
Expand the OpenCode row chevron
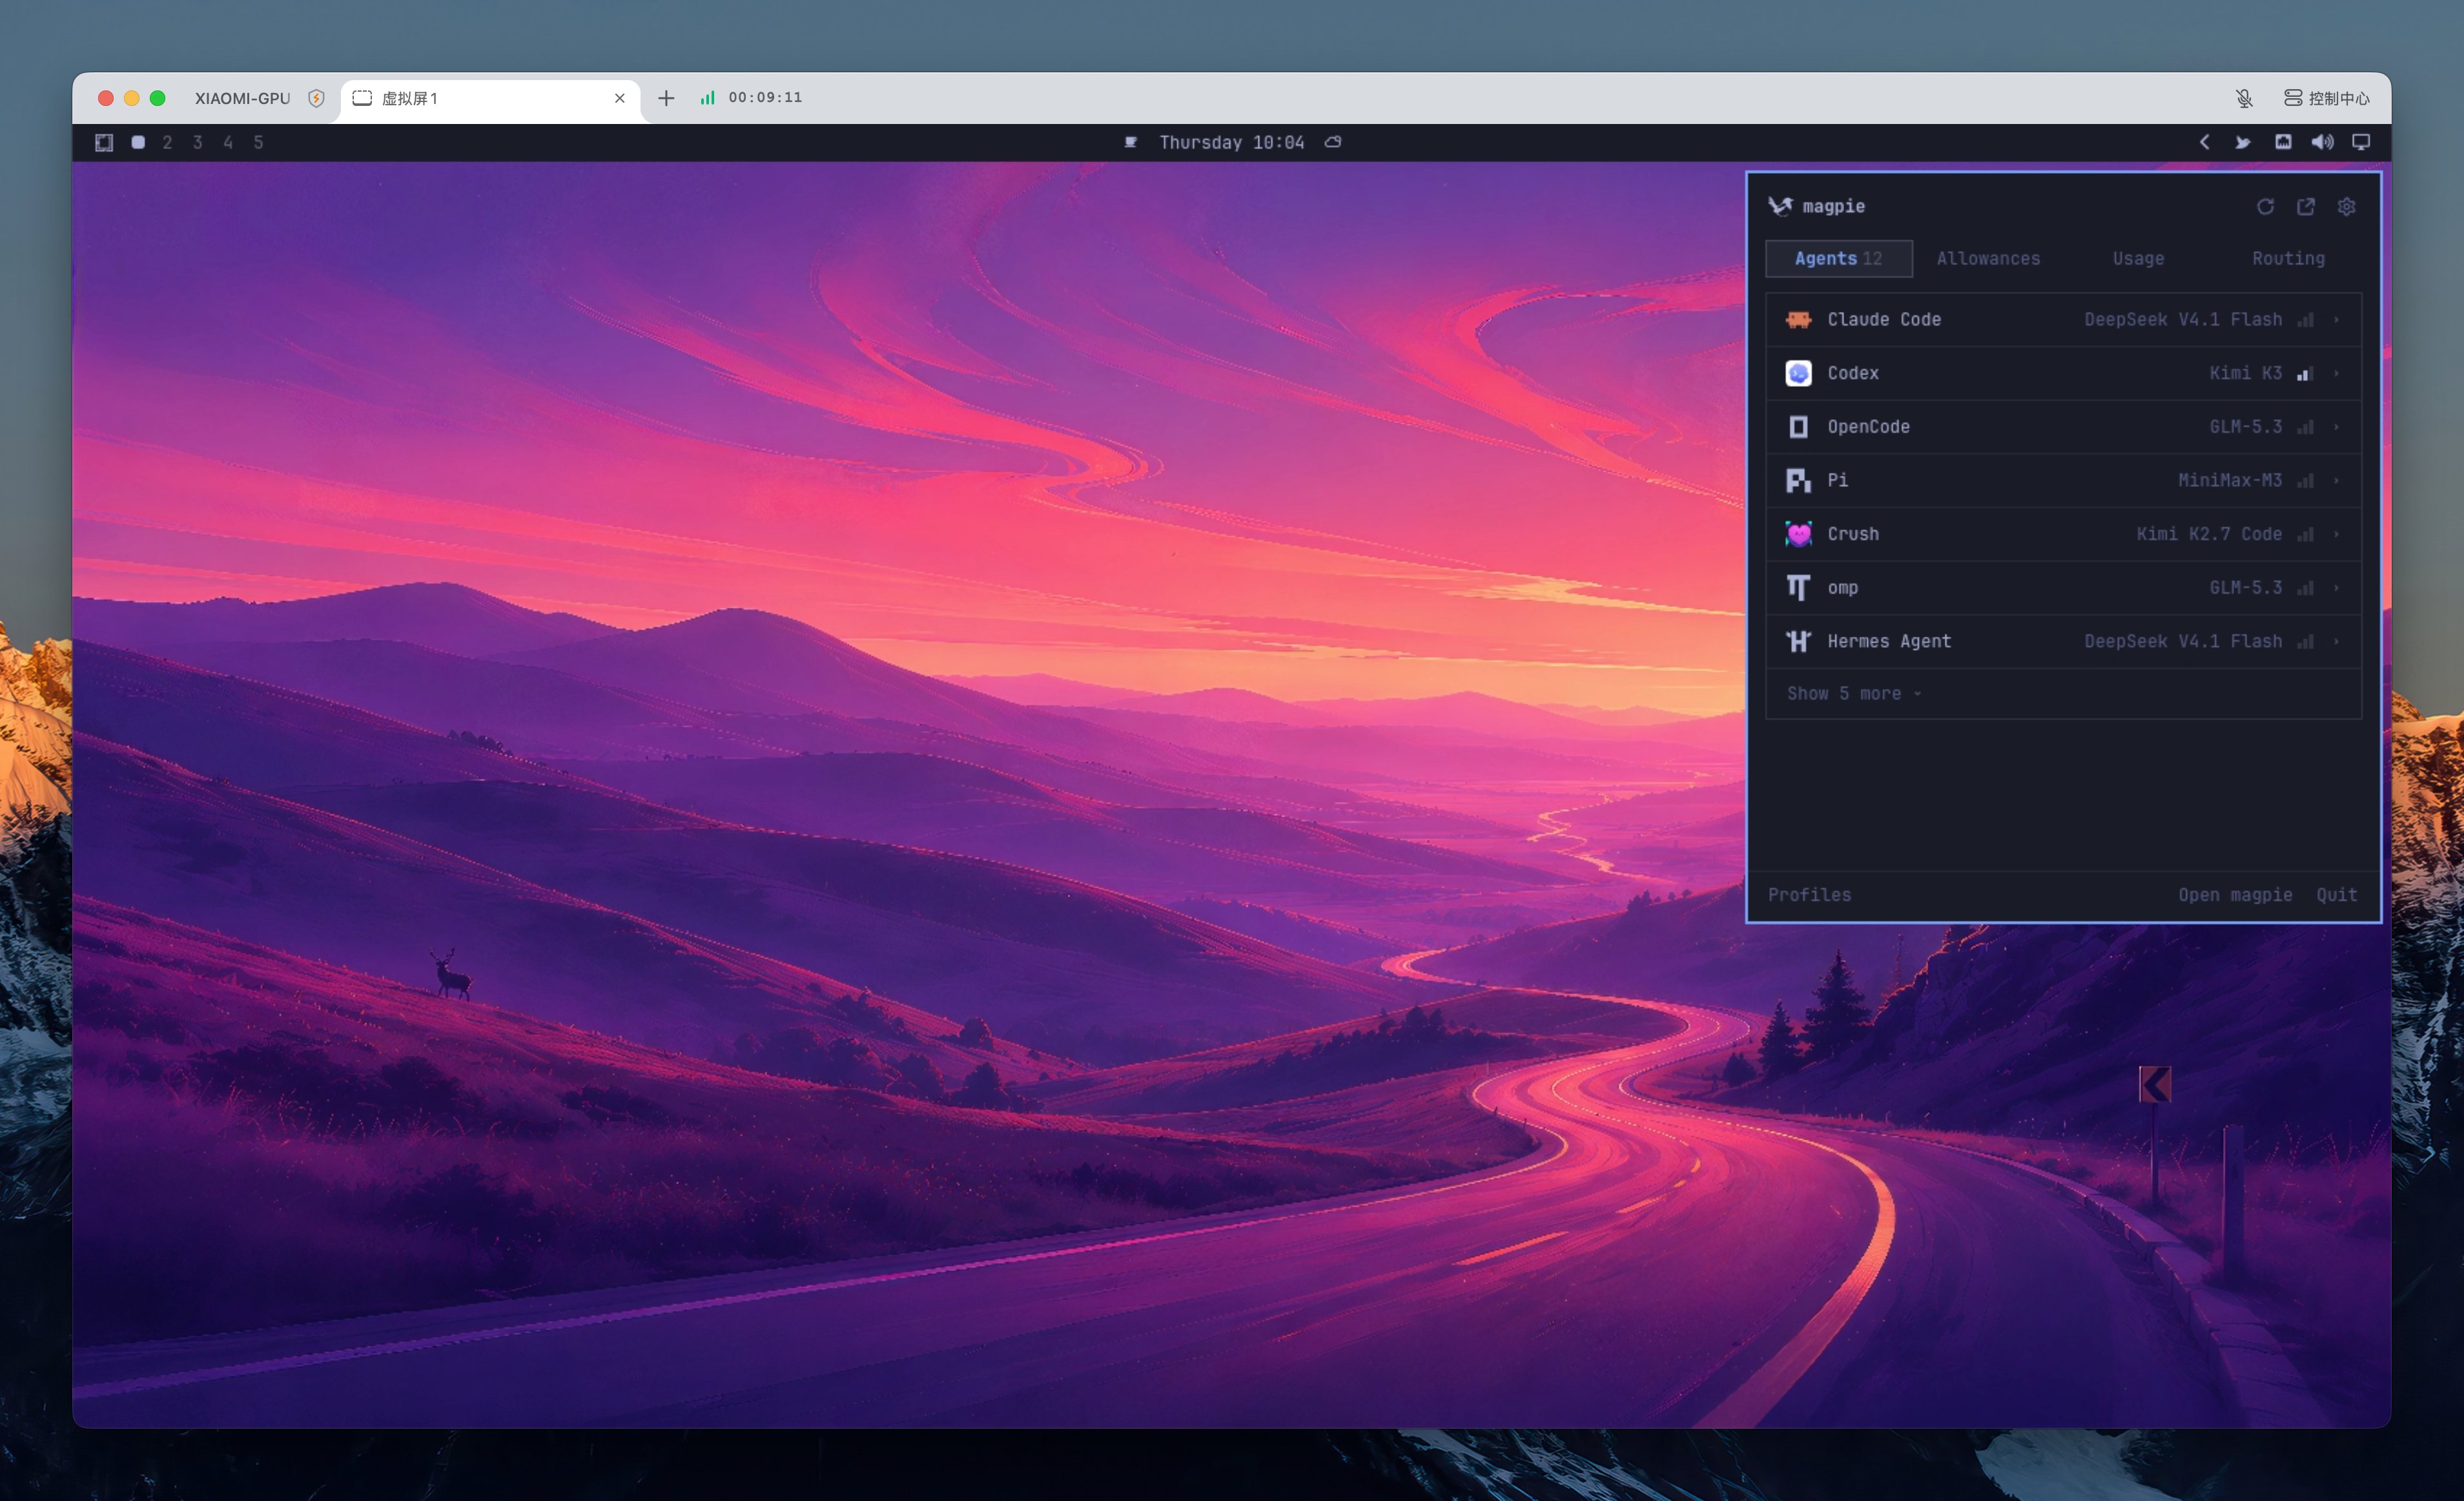click(x=2337, y=427)
